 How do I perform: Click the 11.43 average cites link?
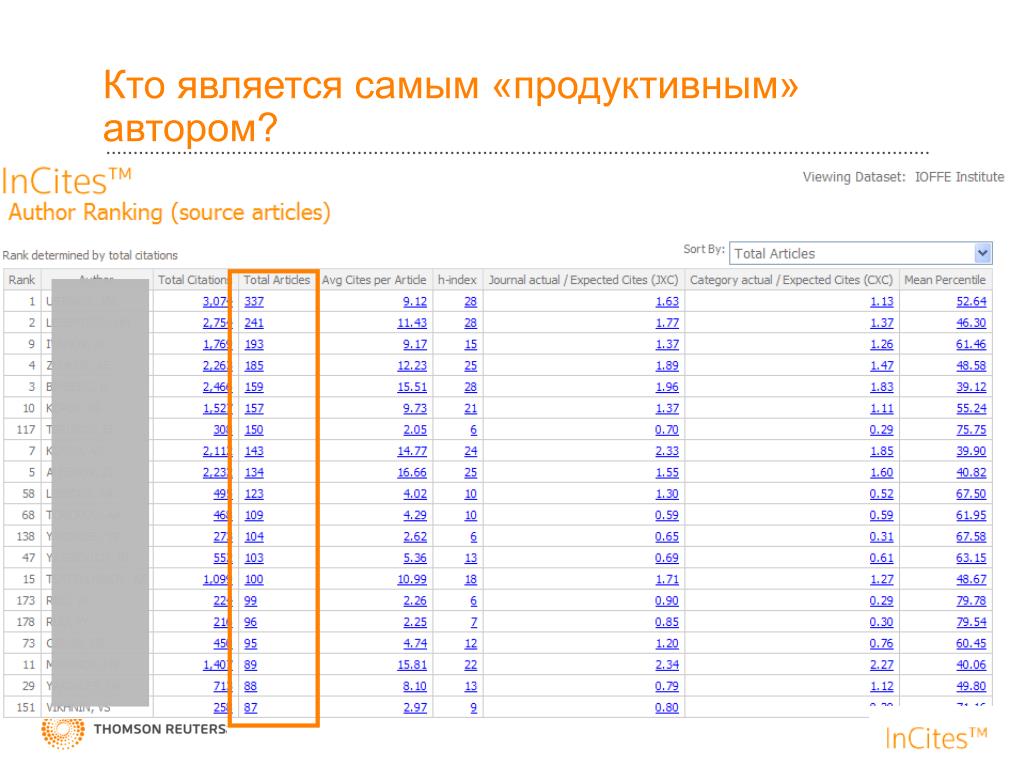pos(412,323)
